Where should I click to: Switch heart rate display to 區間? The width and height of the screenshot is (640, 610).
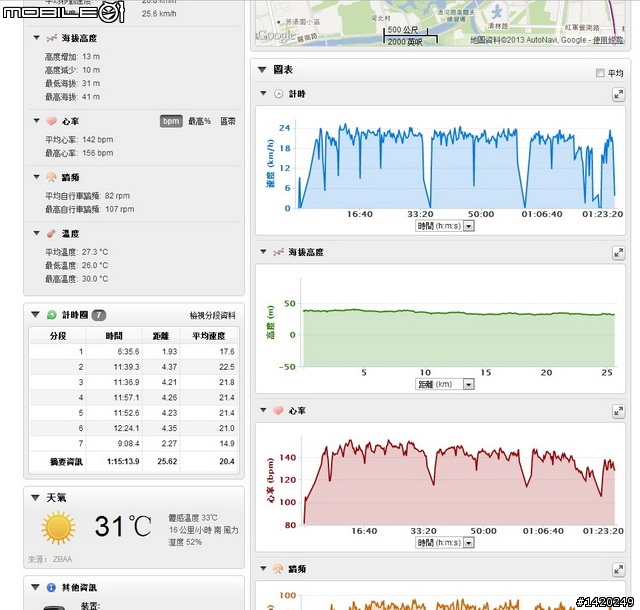coord(228,121)
